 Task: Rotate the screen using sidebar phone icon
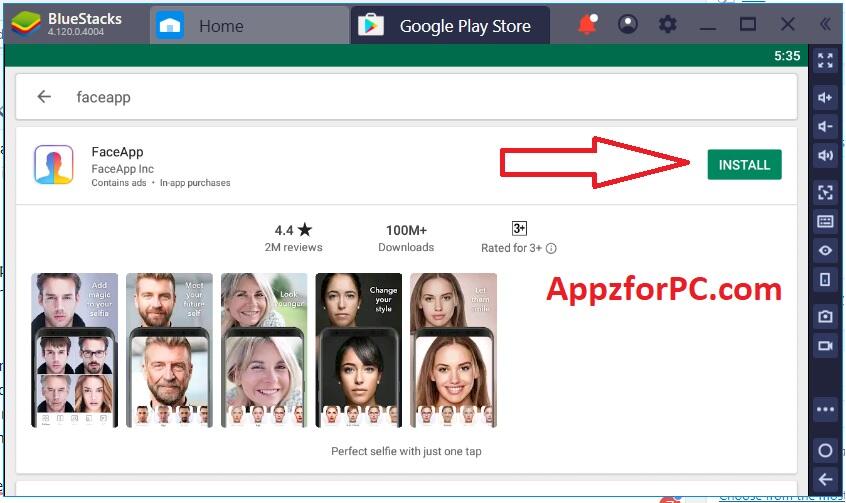pyautogui.click(x=825, y=280)
